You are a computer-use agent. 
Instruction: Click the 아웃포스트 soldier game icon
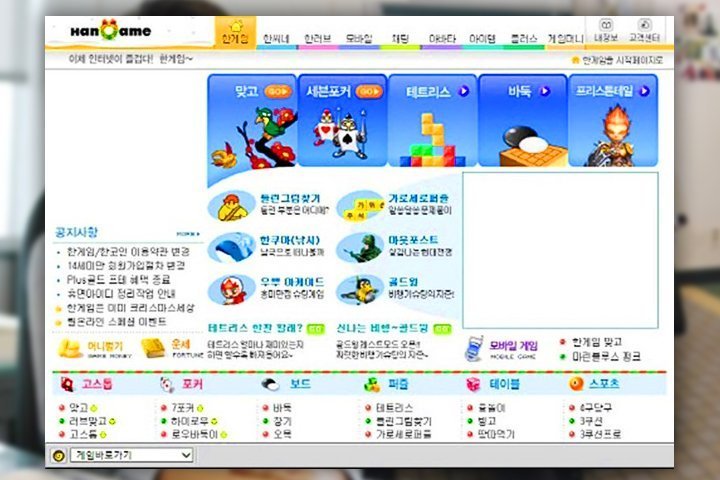[x=361, y=247]
